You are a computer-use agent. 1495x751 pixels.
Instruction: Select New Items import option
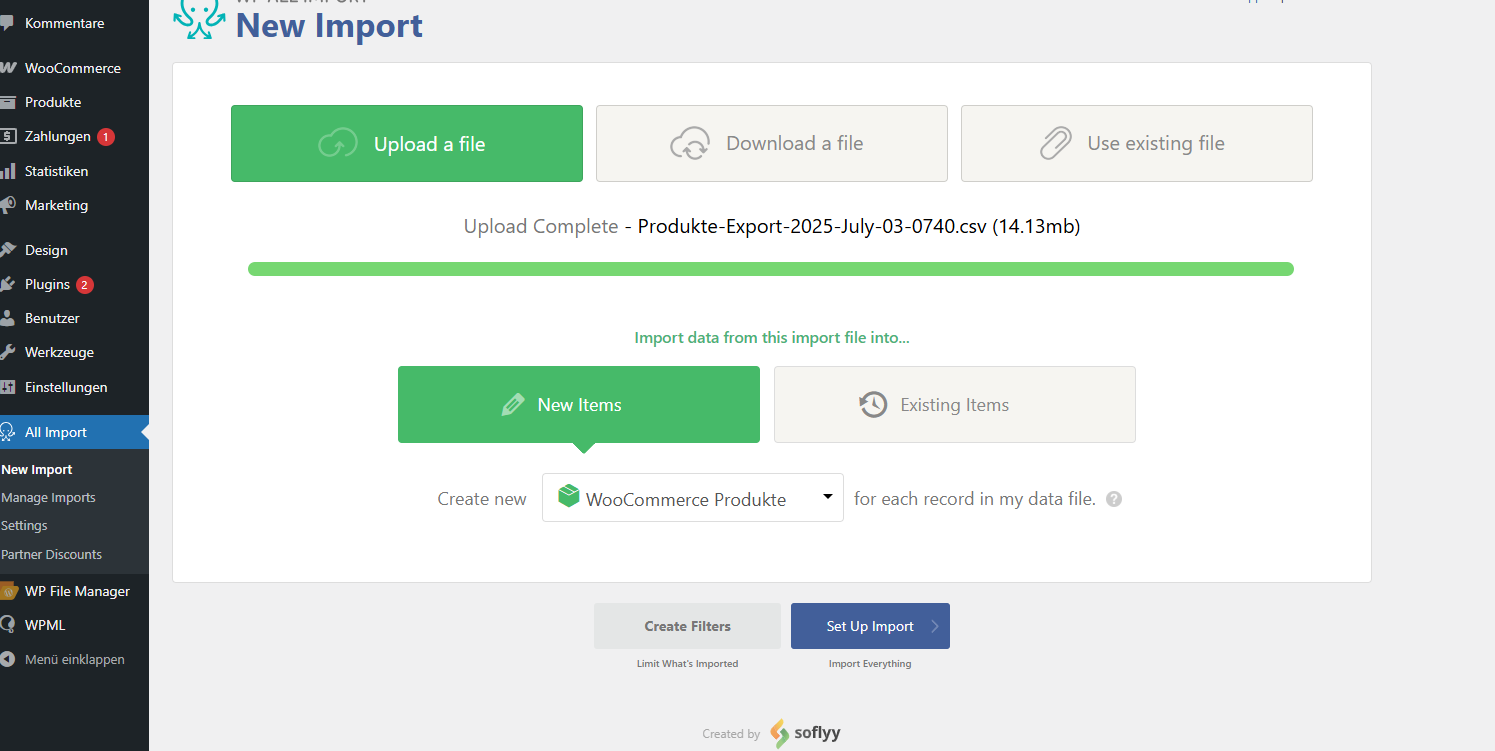[x=579, y=404]
